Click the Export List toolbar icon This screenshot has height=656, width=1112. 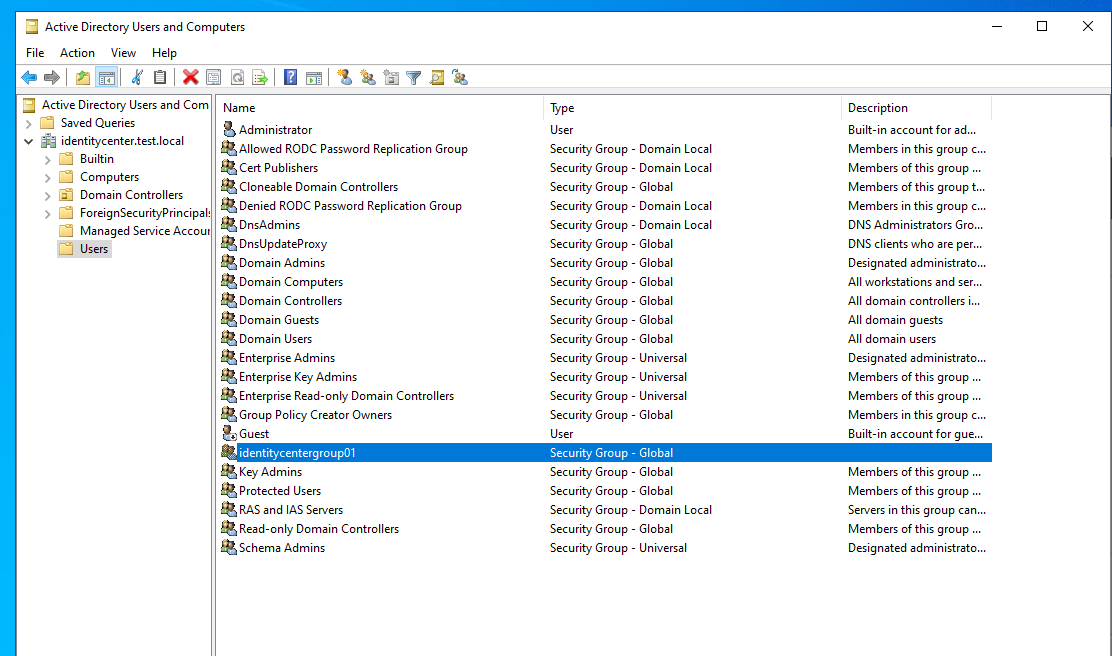click(260, 77)
